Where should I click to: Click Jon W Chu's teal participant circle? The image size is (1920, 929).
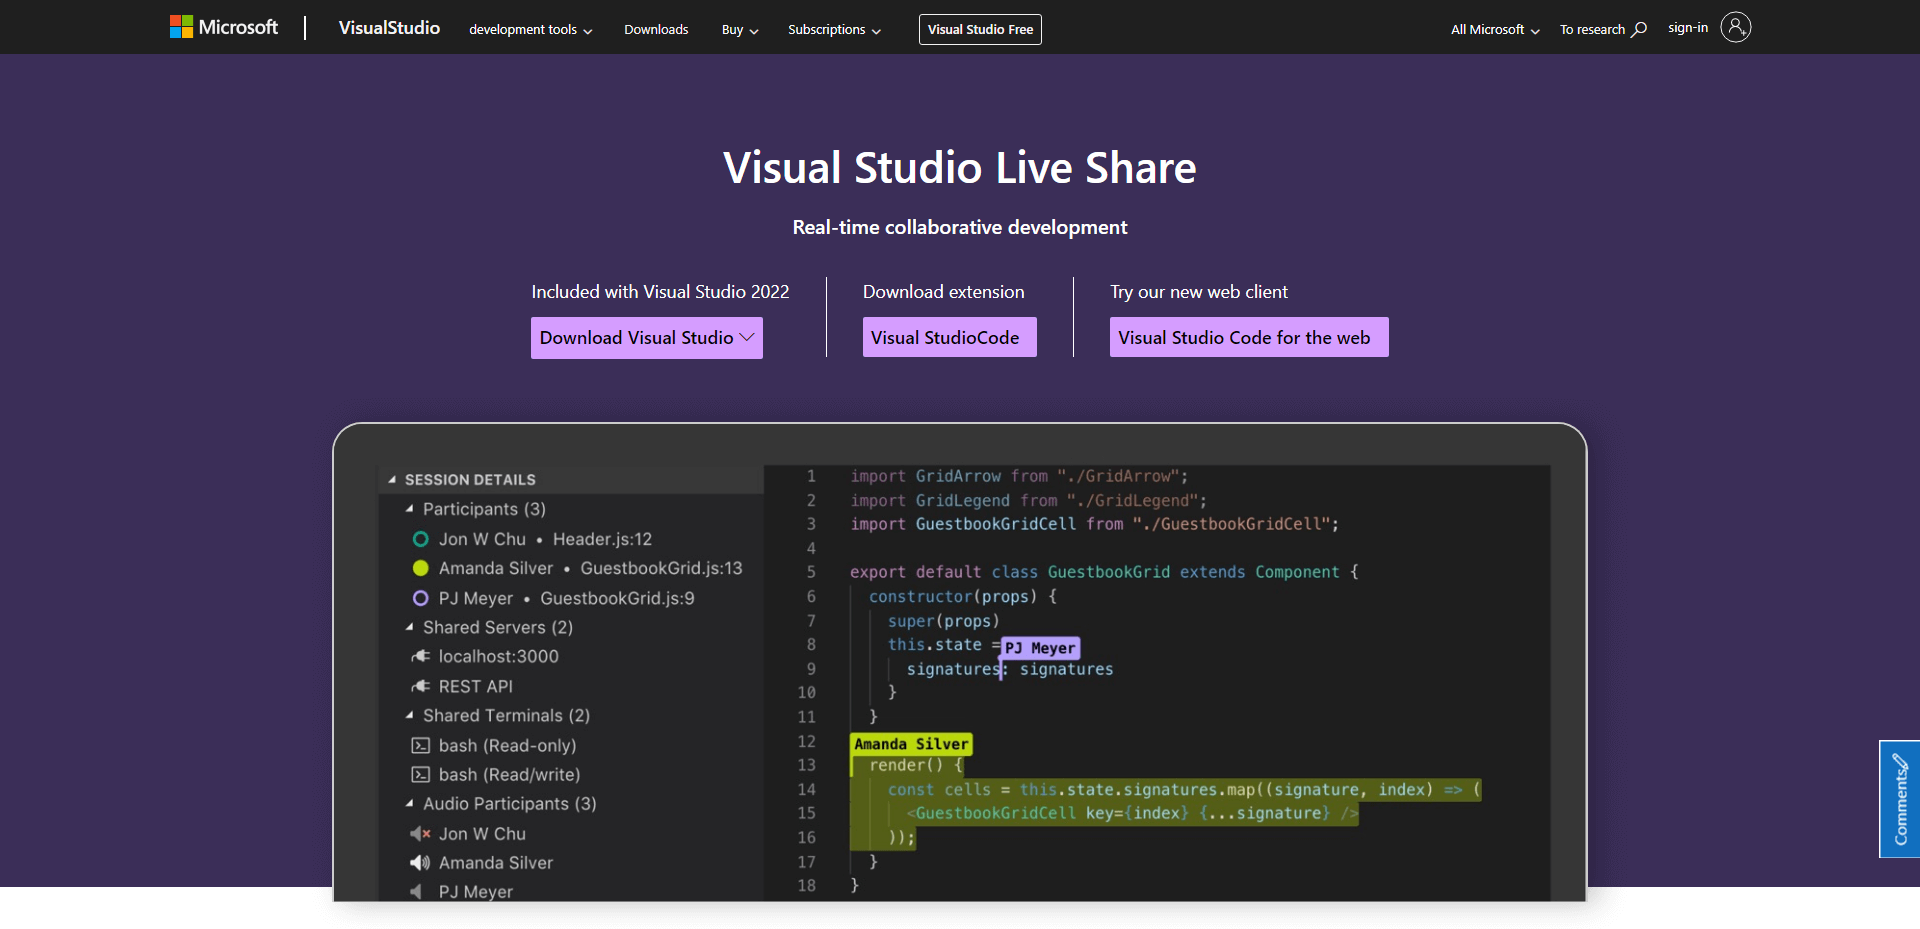point(421,539)
